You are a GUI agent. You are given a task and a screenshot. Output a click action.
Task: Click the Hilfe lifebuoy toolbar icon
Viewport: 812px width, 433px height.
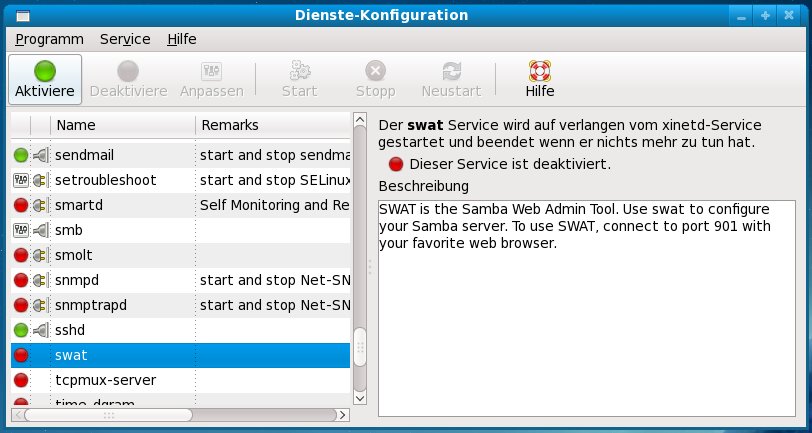[539, 79]
